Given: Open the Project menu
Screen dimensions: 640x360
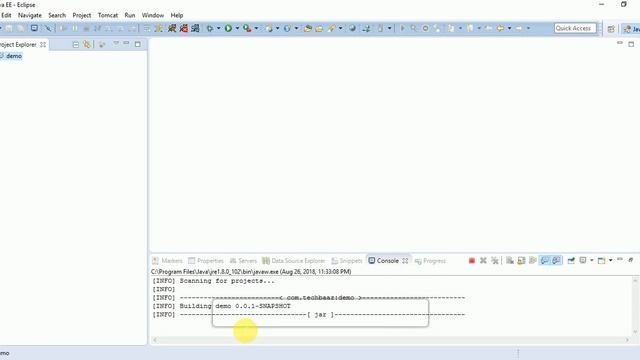Looking at the screenshot, I should 82,15.
